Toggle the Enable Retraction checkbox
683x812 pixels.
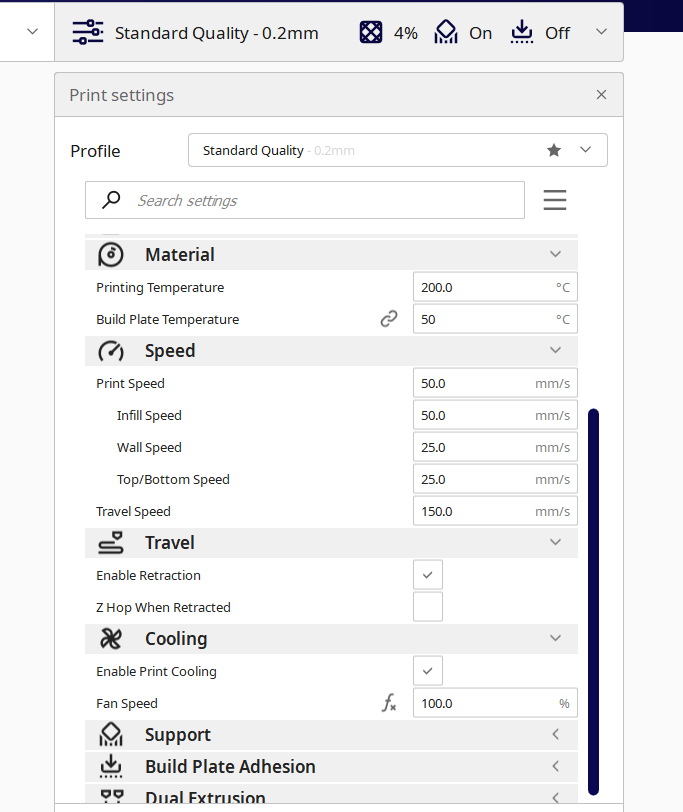point(428,575)
